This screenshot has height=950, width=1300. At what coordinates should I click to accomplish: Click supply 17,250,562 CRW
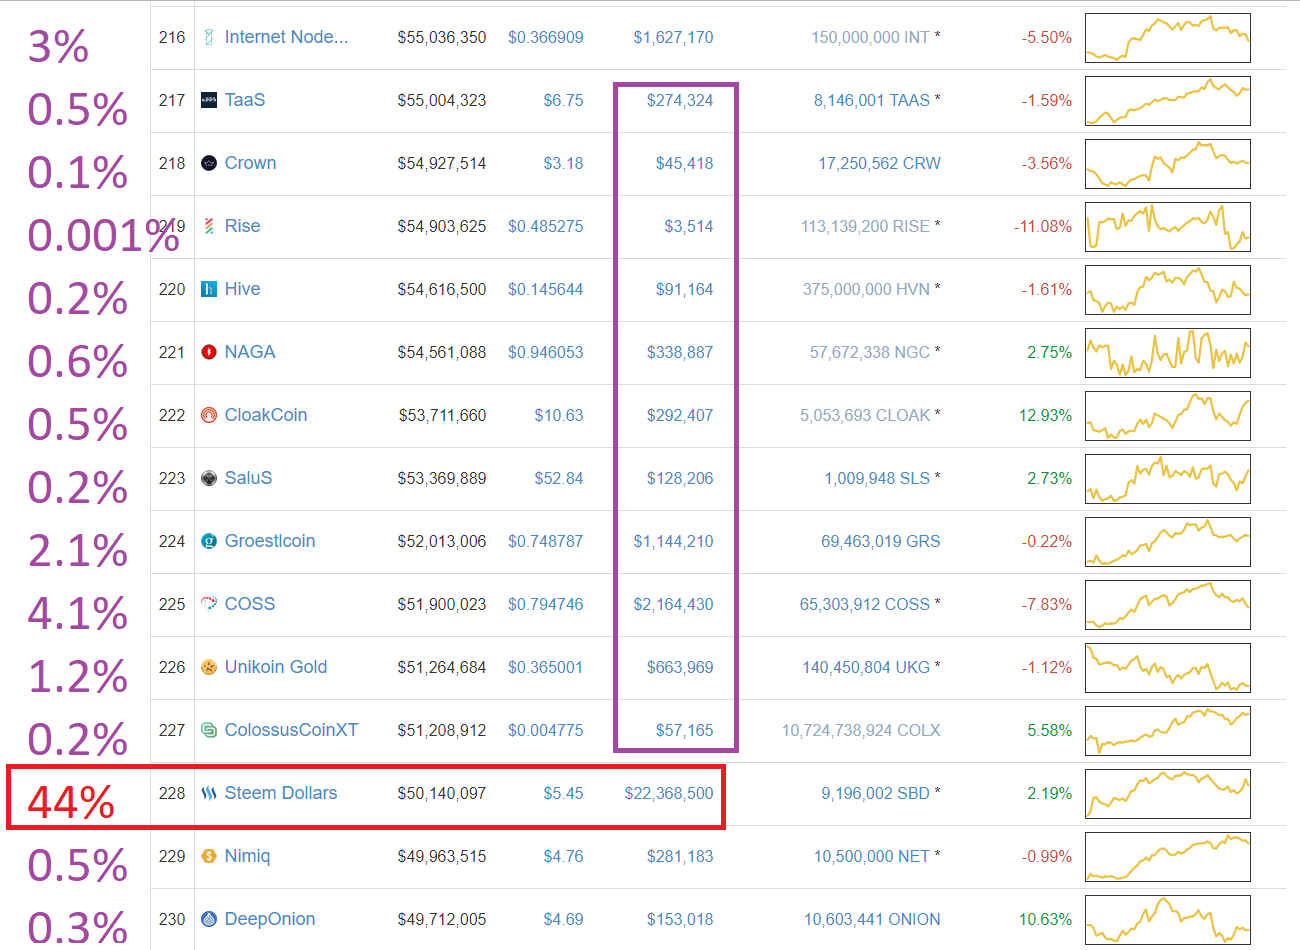point(879,163)
